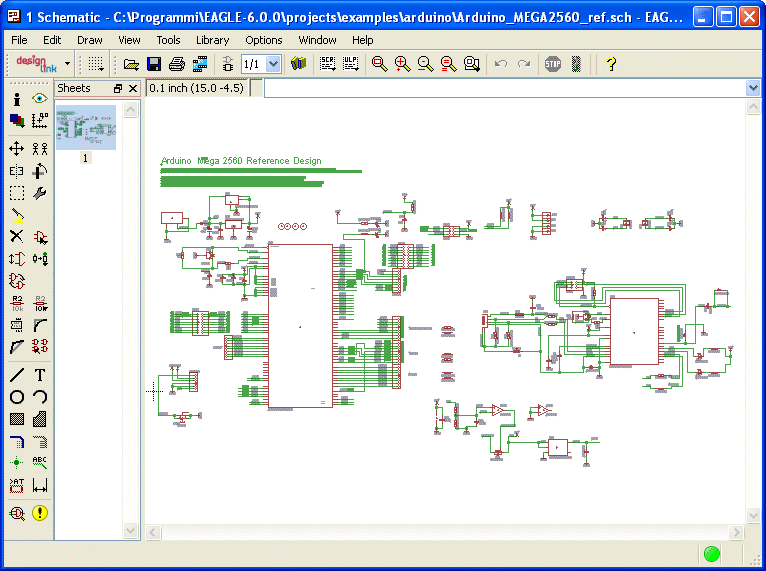Run a ULP program
This screenshot has width=766, height=571.
tap(350, 63)
